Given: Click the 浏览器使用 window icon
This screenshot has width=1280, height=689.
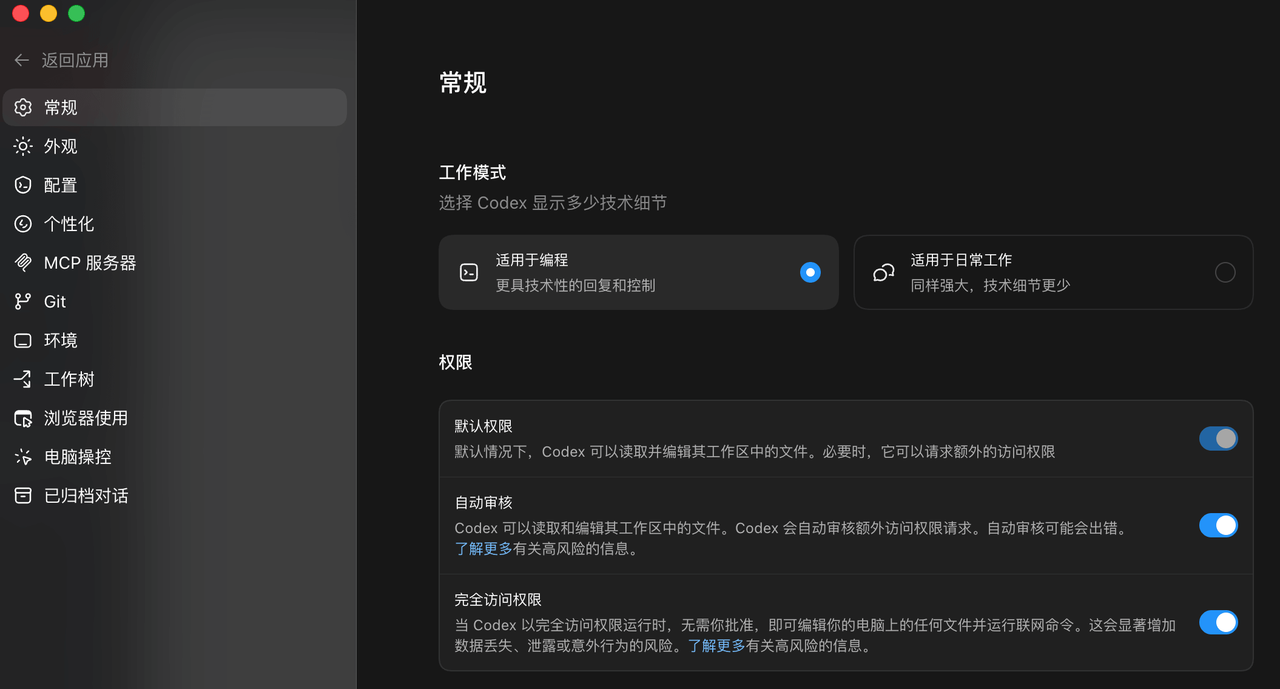Looking at the screenshot, I should pyautogui.click(x=23, y=418).
